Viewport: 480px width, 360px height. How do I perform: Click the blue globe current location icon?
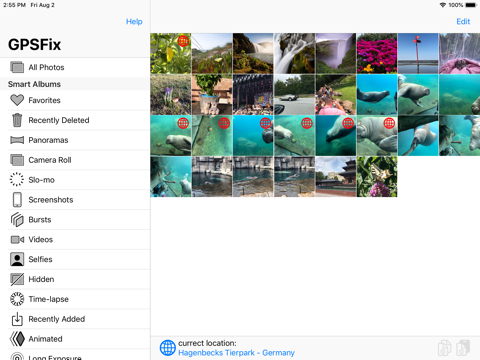[x=168, y=348]
